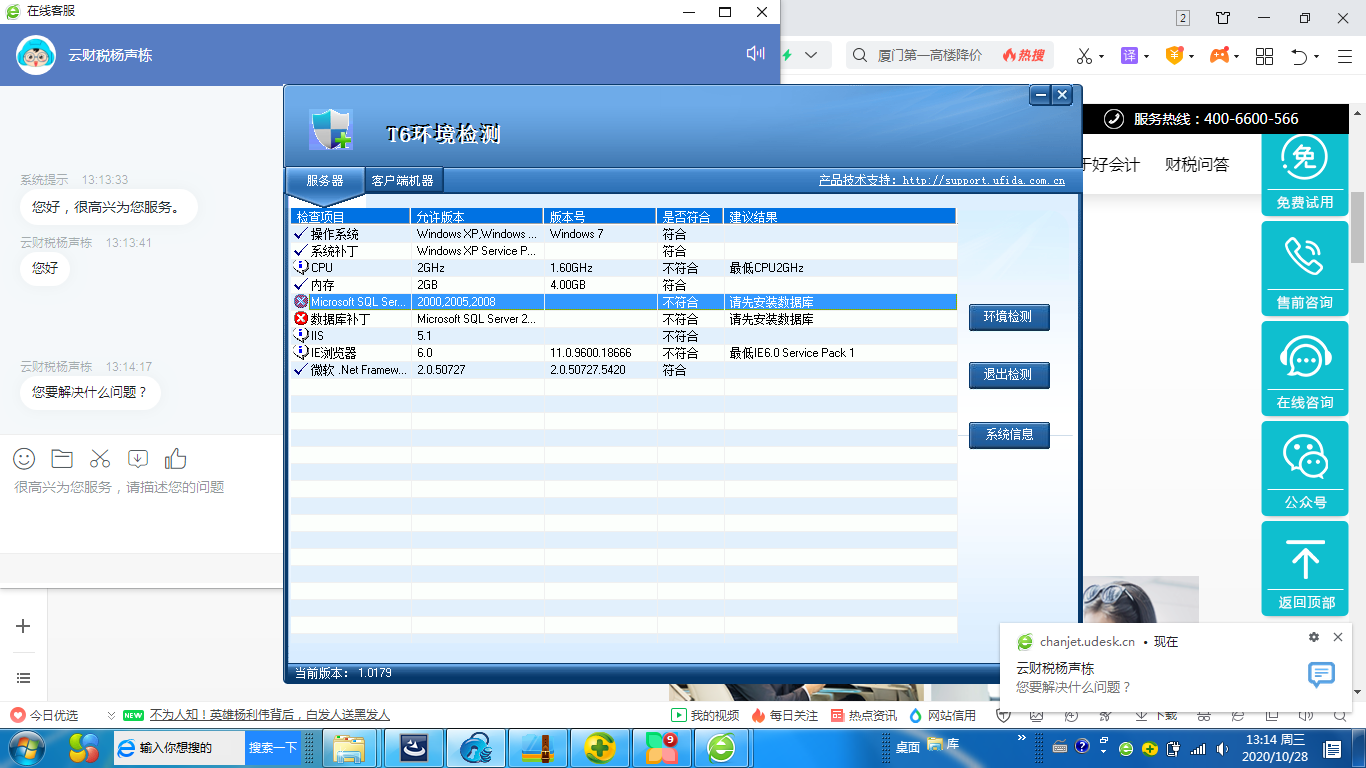Click the emoji smiley icon in chat toolbar

24,459
